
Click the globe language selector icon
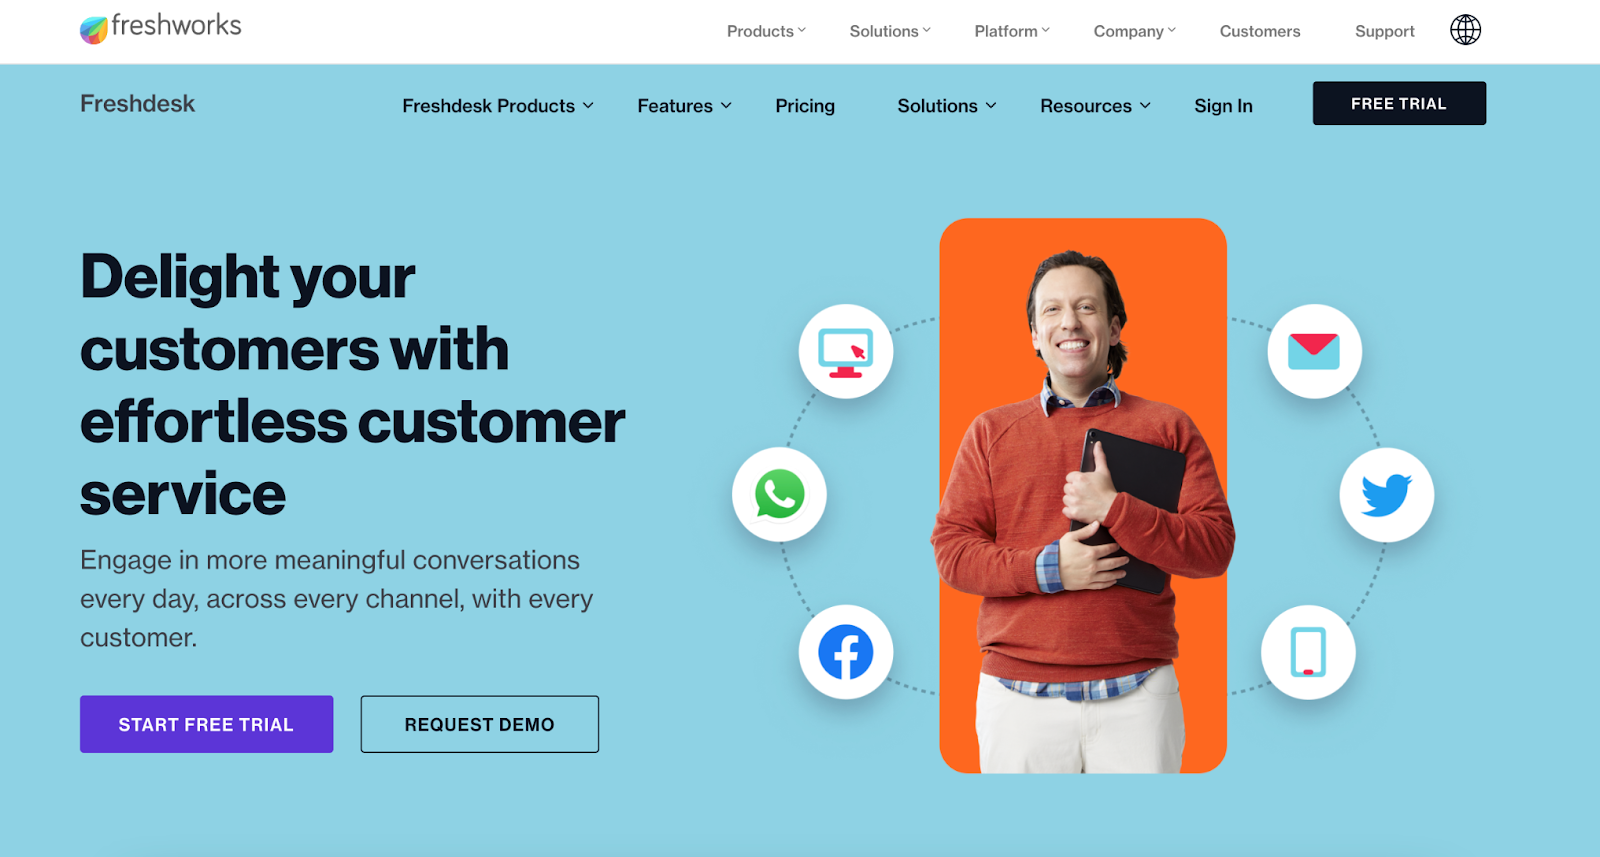pos(1465,30)
